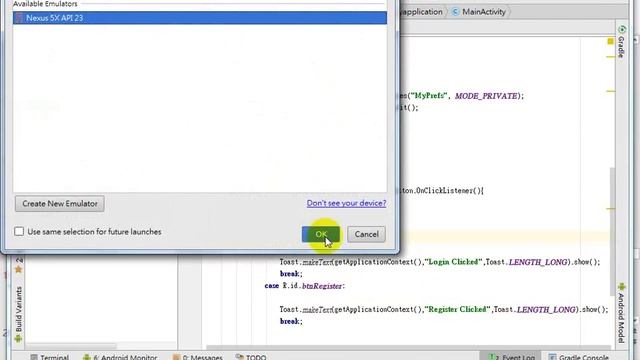
Task: Click the Gradle Console icon
Action: pos(552,357)
